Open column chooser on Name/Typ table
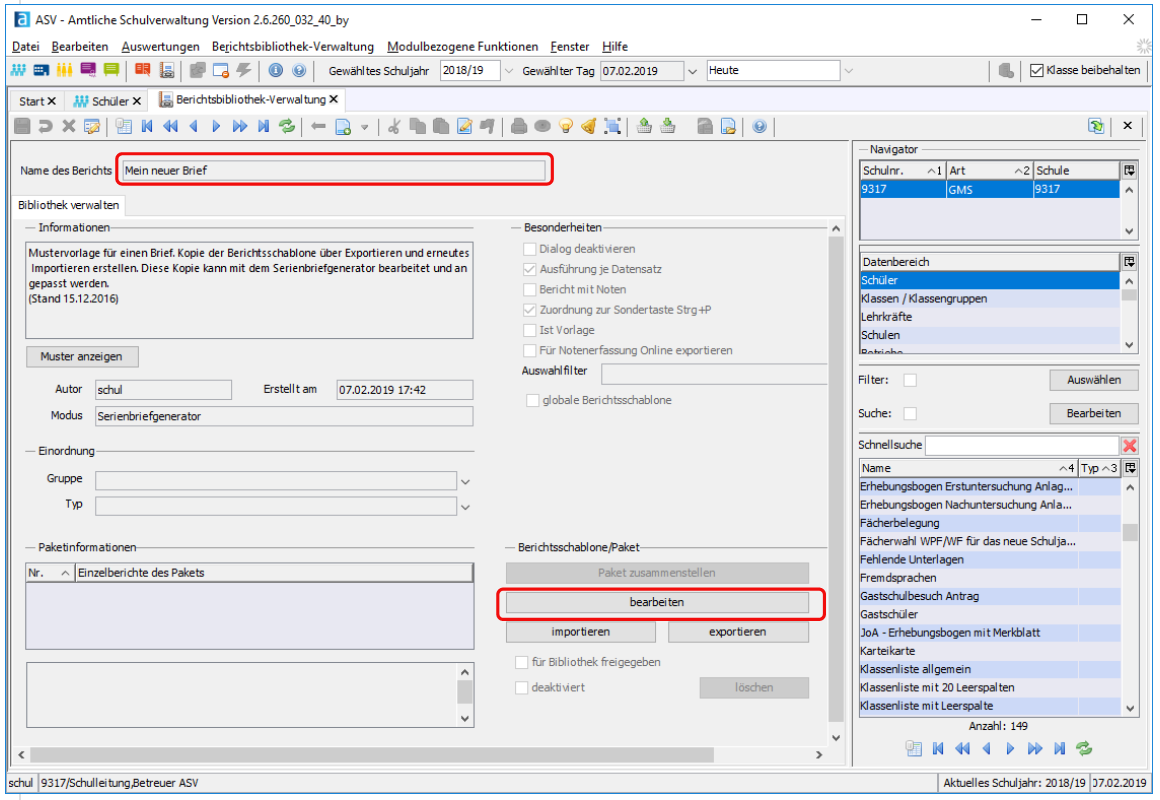Screen dimensions: 1160x800 1130,468
